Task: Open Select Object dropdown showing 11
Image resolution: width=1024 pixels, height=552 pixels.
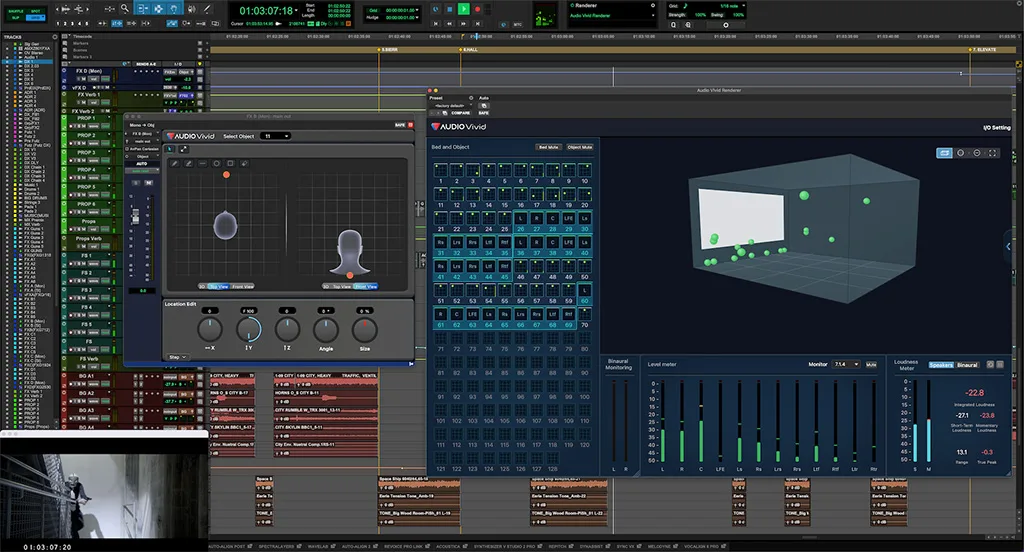Action: pyautogui.click(x=275, y=136)
